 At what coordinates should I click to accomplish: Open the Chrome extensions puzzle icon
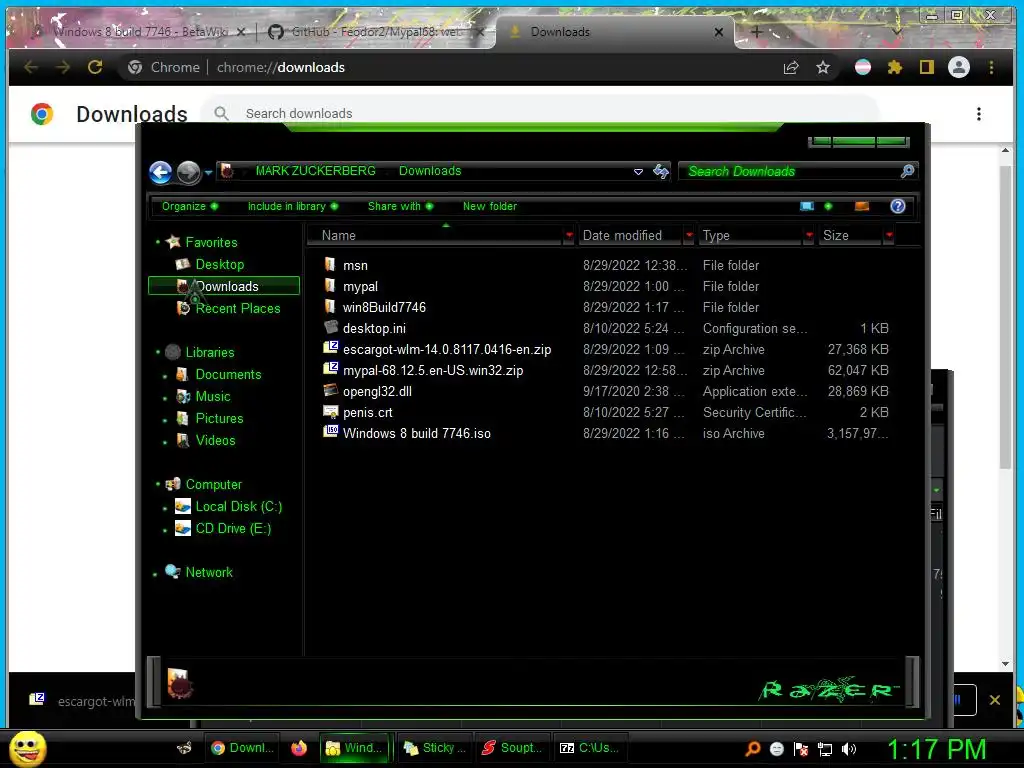point(895,67)
